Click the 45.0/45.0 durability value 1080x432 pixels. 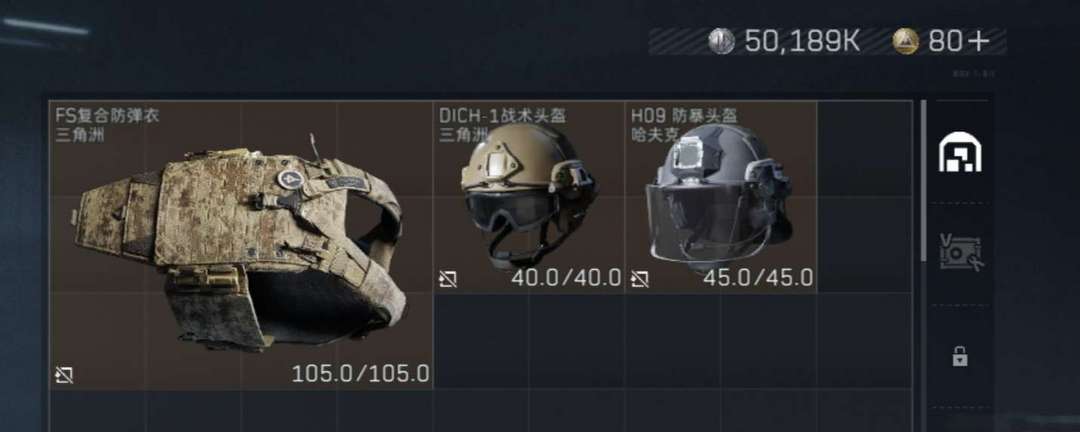pos(758,278)
